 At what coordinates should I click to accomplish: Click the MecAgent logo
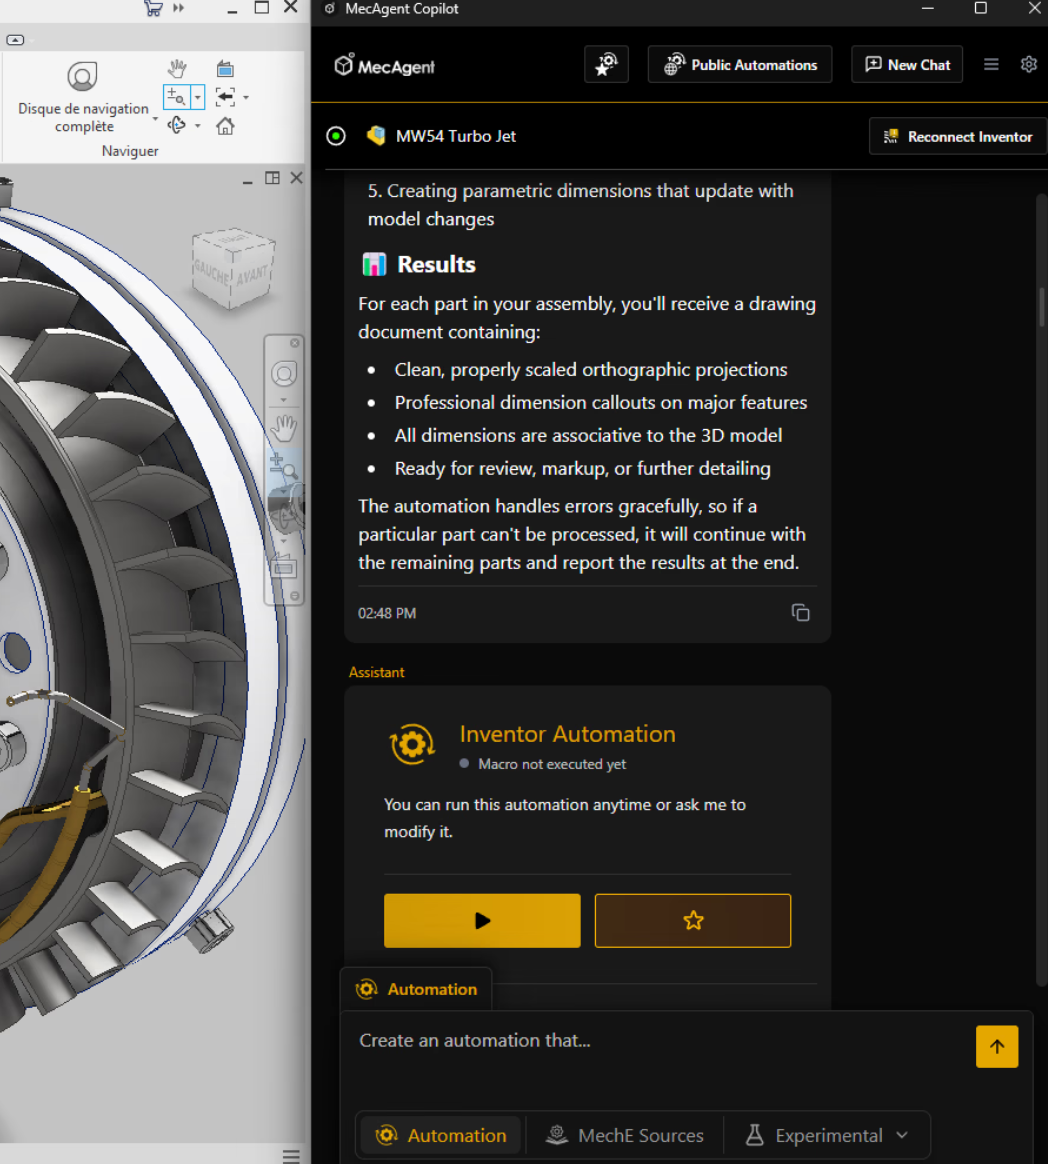click(384, 66)
